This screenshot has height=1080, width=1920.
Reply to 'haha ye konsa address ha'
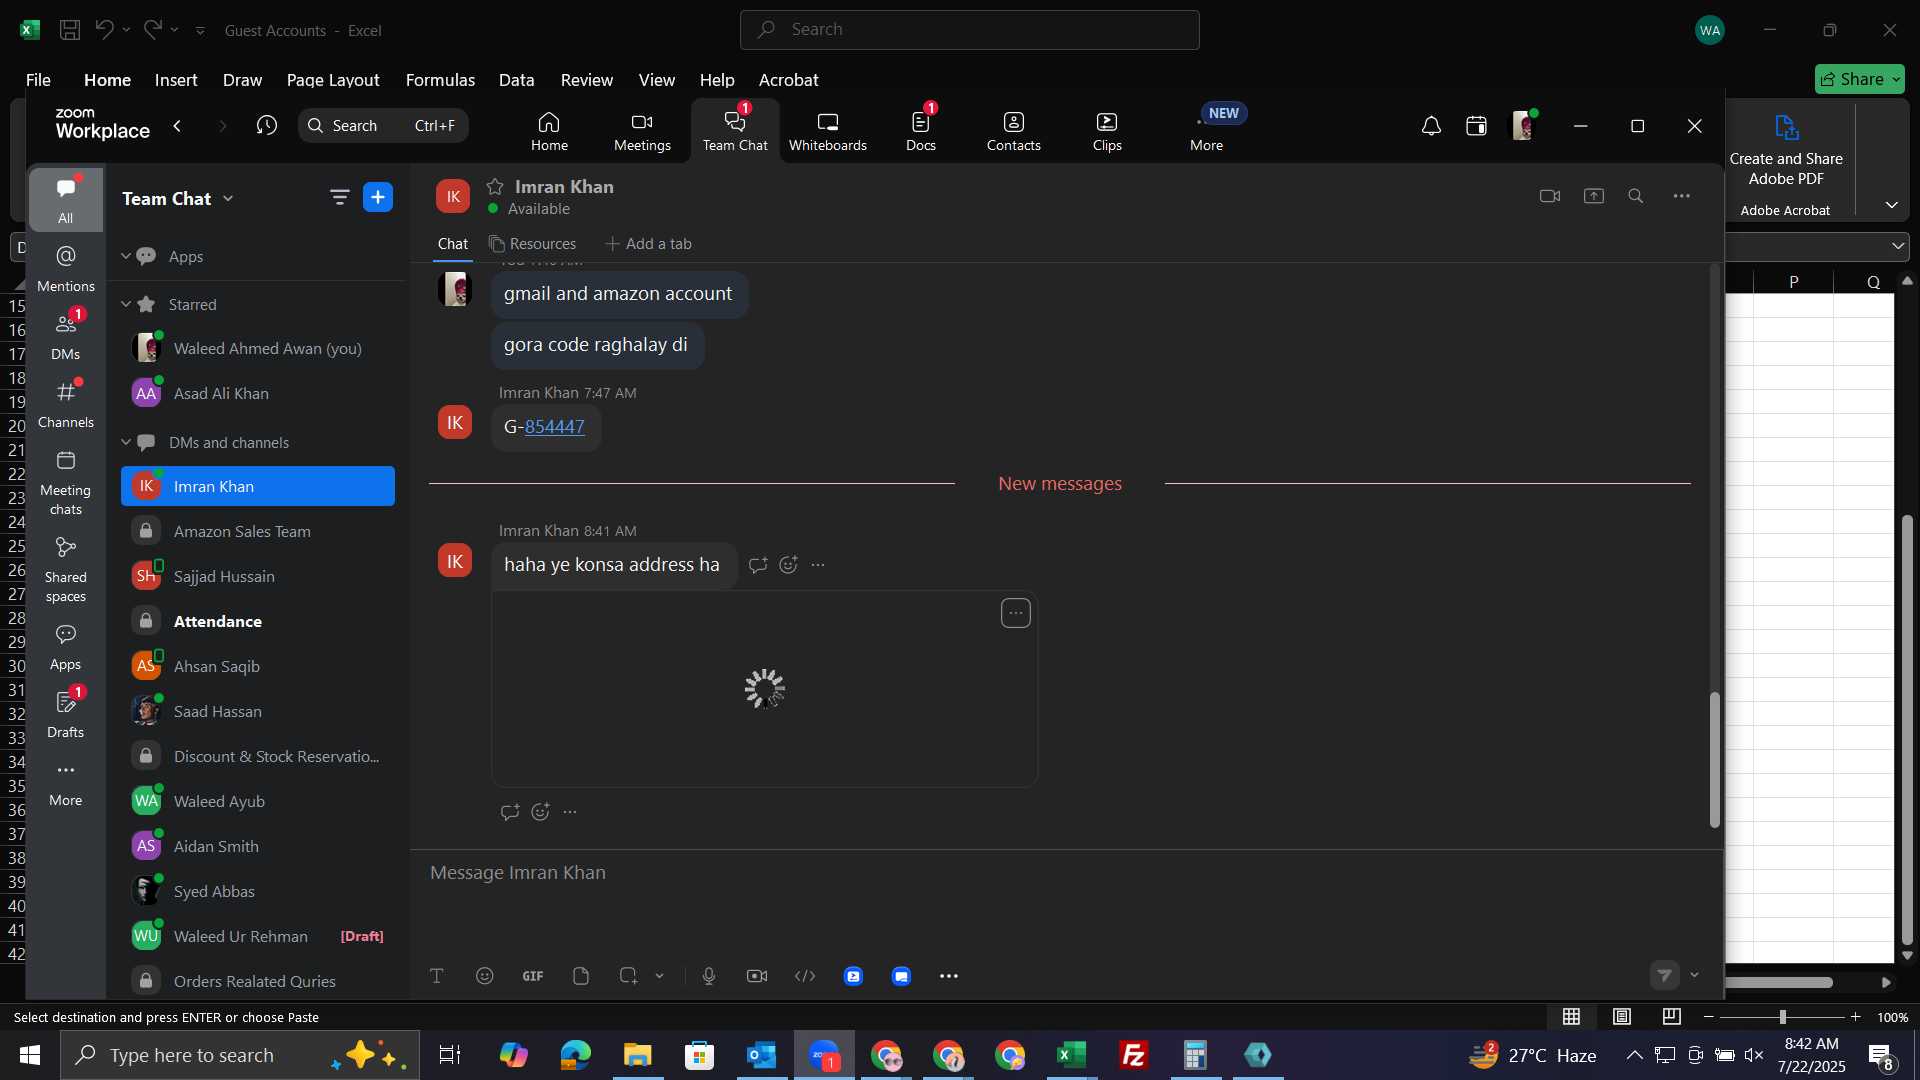click(758, 565)
